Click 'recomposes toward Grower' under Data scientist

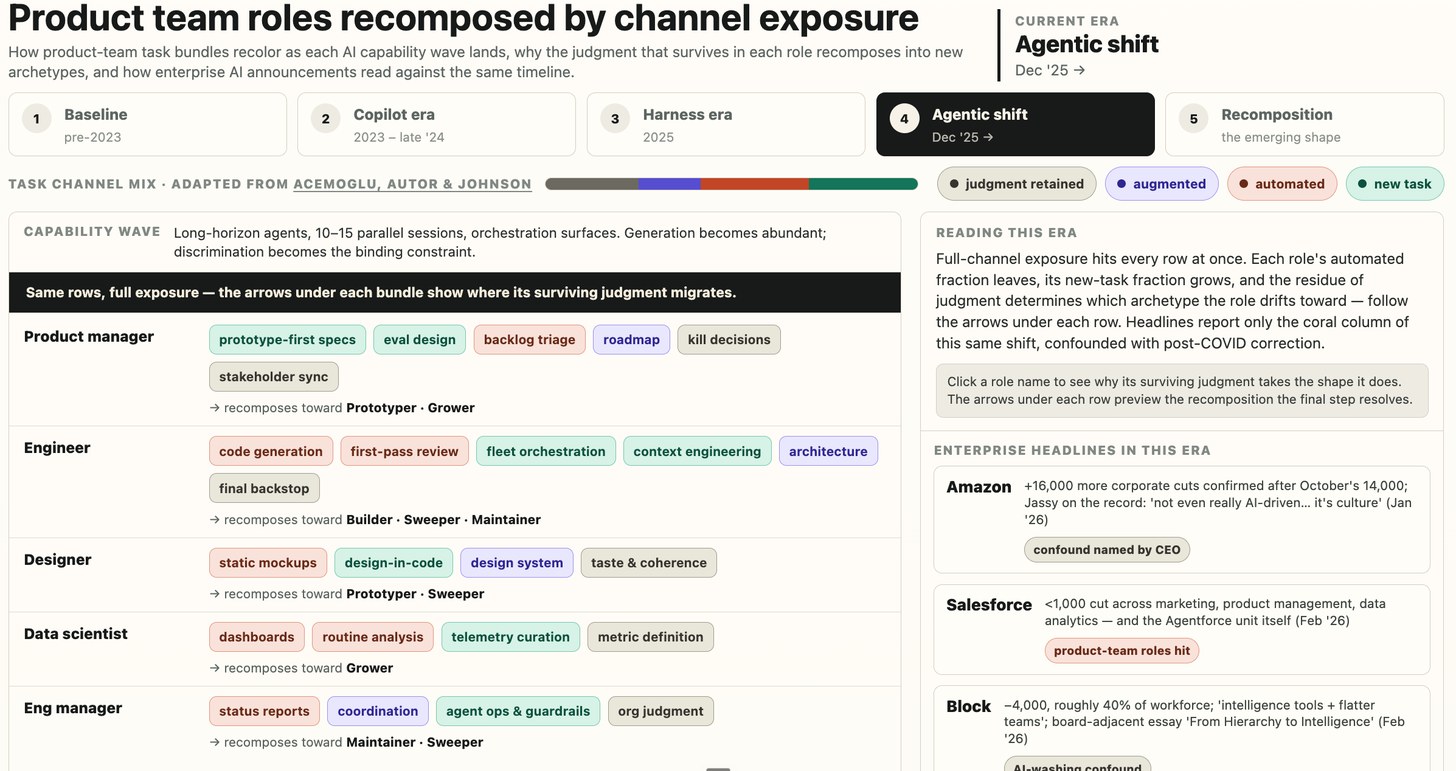pyautogui.click(x=301, y=668)
